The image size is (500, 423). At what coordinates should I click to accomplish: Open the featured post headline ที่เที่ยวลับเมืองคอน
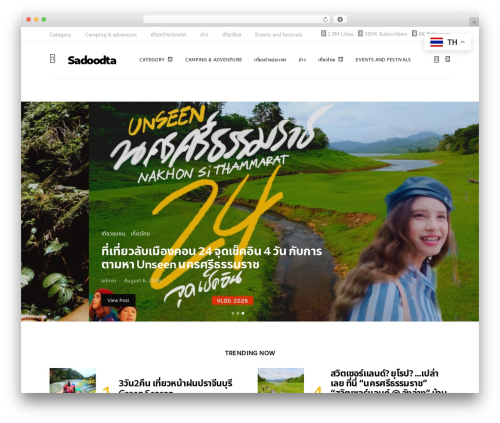pos(212,258)
